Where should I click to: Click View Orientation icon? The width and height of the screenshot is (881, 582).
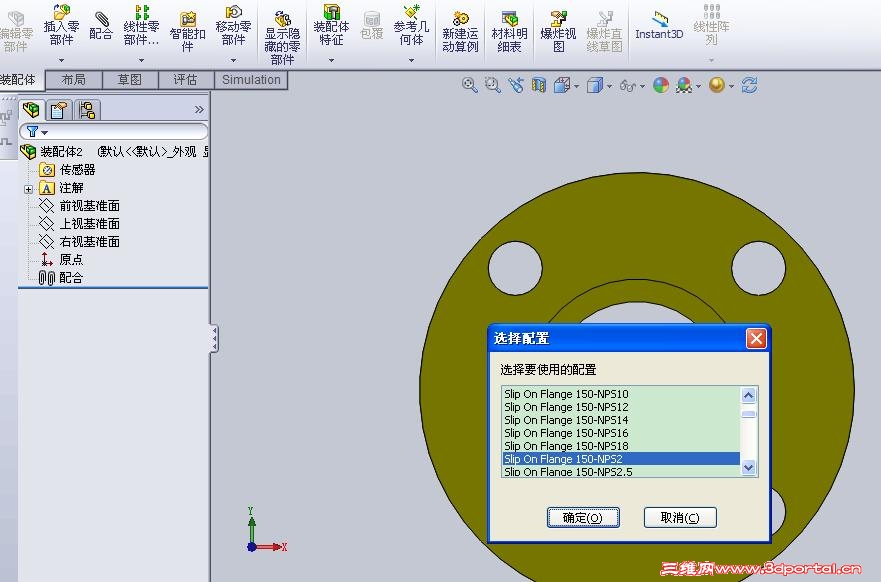[562, 85]
